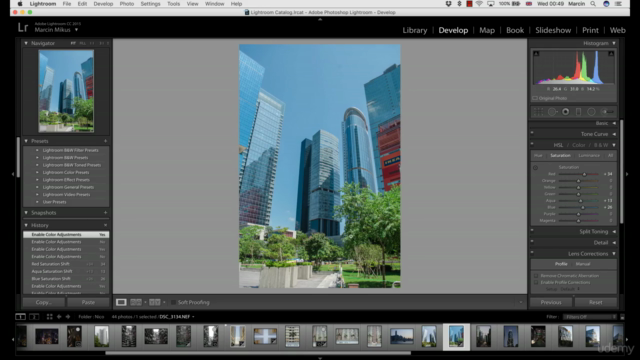Expand the Snapshots panel
Screen dimensions: 640x360
[26, 213]
